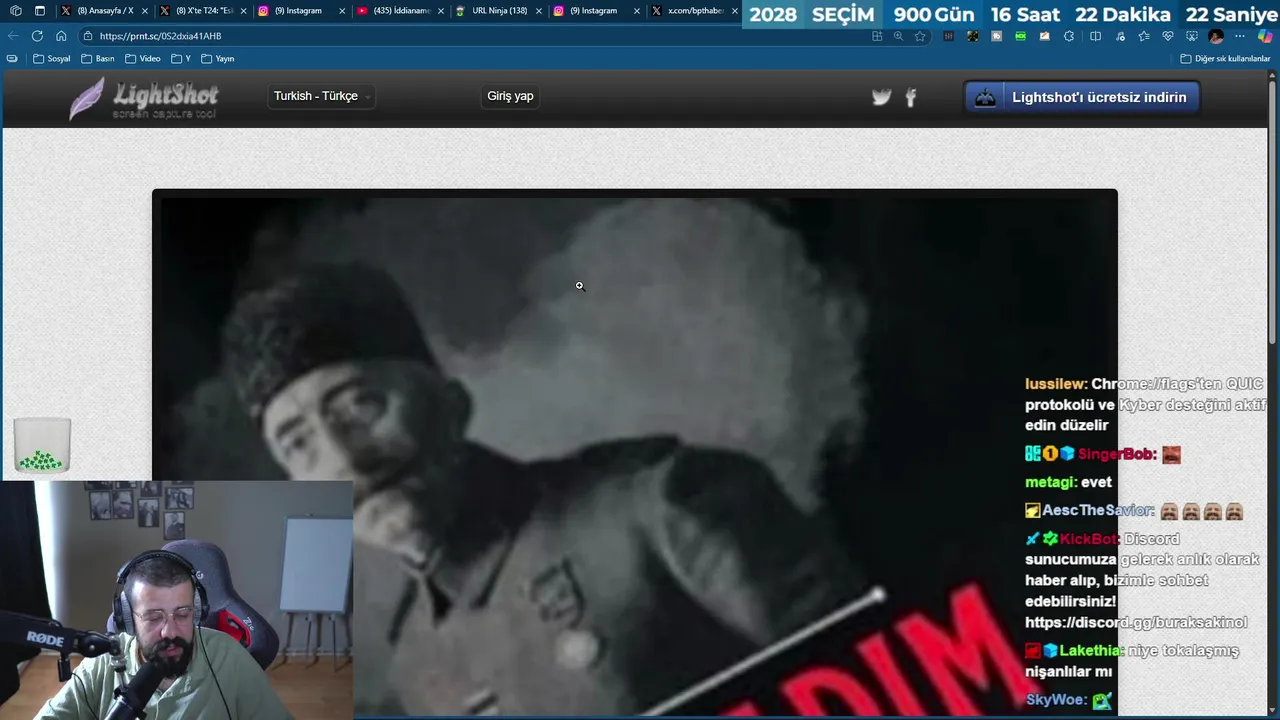Open the Video bookmarks folder
The image size is (1280, 720).
[143, 59]
